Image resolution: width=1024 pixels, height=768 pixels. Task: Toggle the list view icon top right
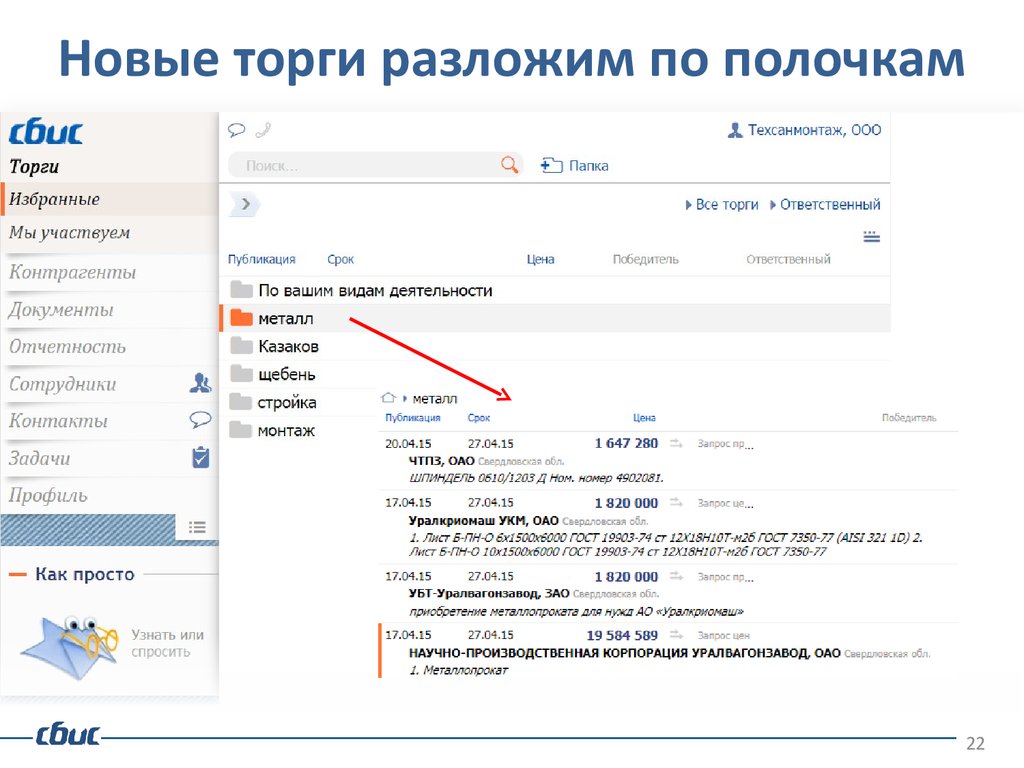coord(871,236)
